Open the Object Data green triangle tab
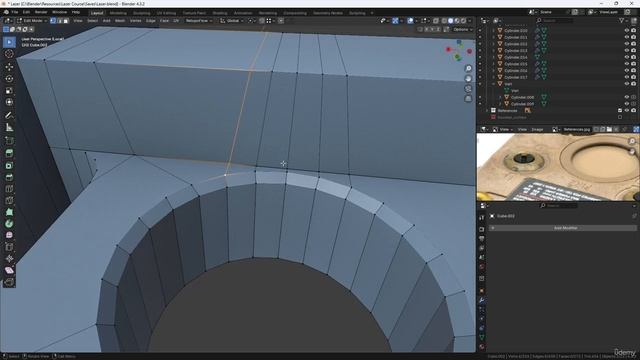 click(x=482, y=337)
